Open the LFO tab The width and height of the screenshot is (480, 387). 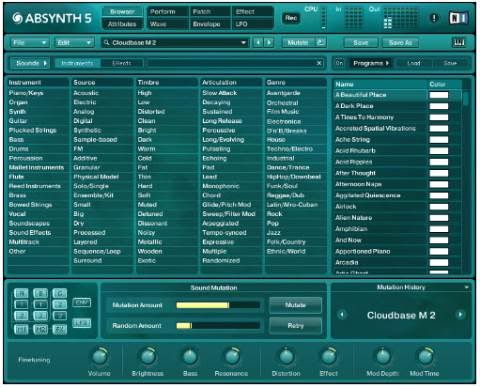coord(252,24)
